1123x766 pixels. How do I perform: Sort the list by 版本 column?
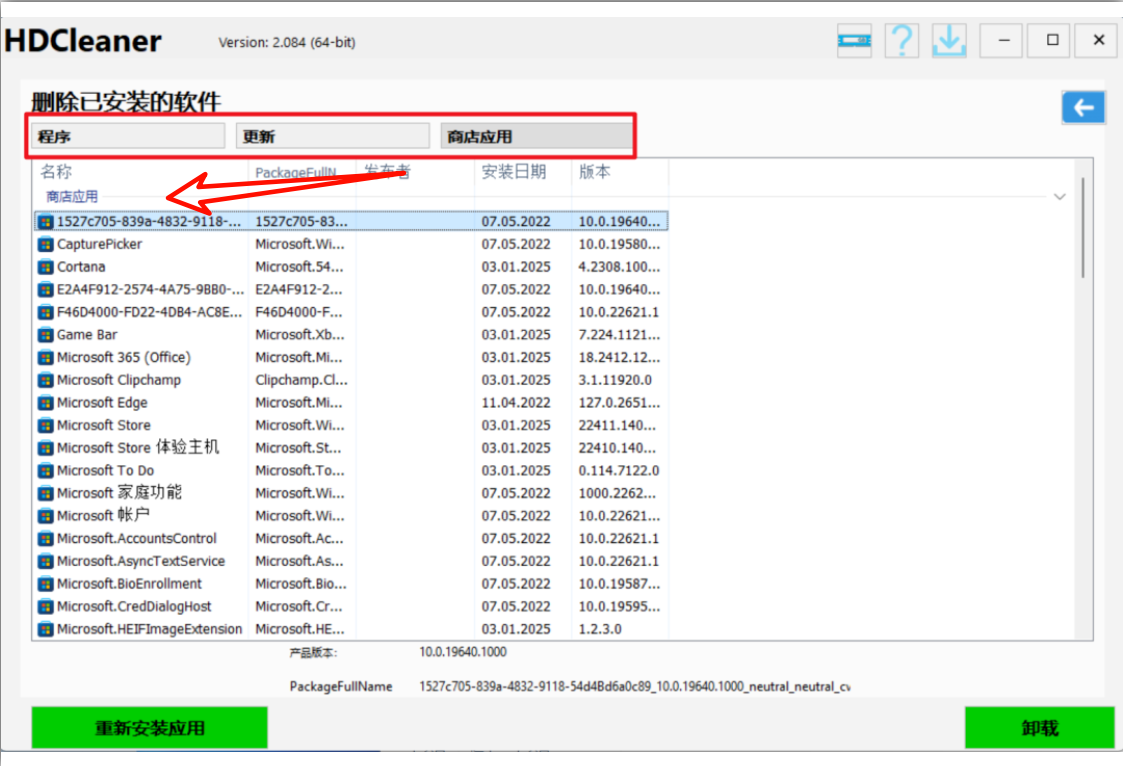594,171
